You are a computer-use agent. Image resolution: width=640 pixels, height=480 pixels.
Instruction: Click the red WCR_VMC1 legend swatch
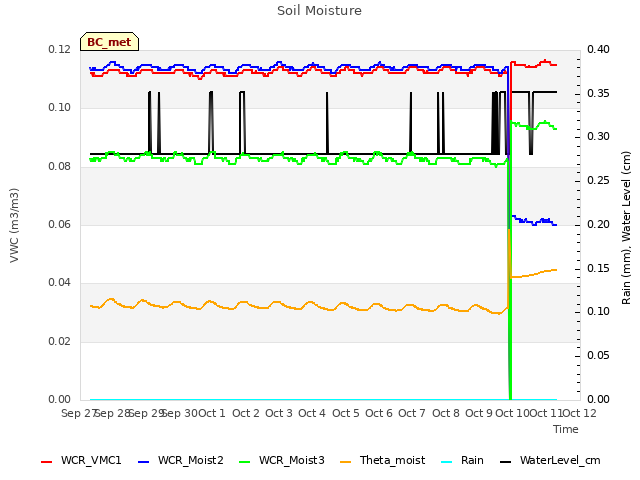pyautogui.click(x=47, y=462)
